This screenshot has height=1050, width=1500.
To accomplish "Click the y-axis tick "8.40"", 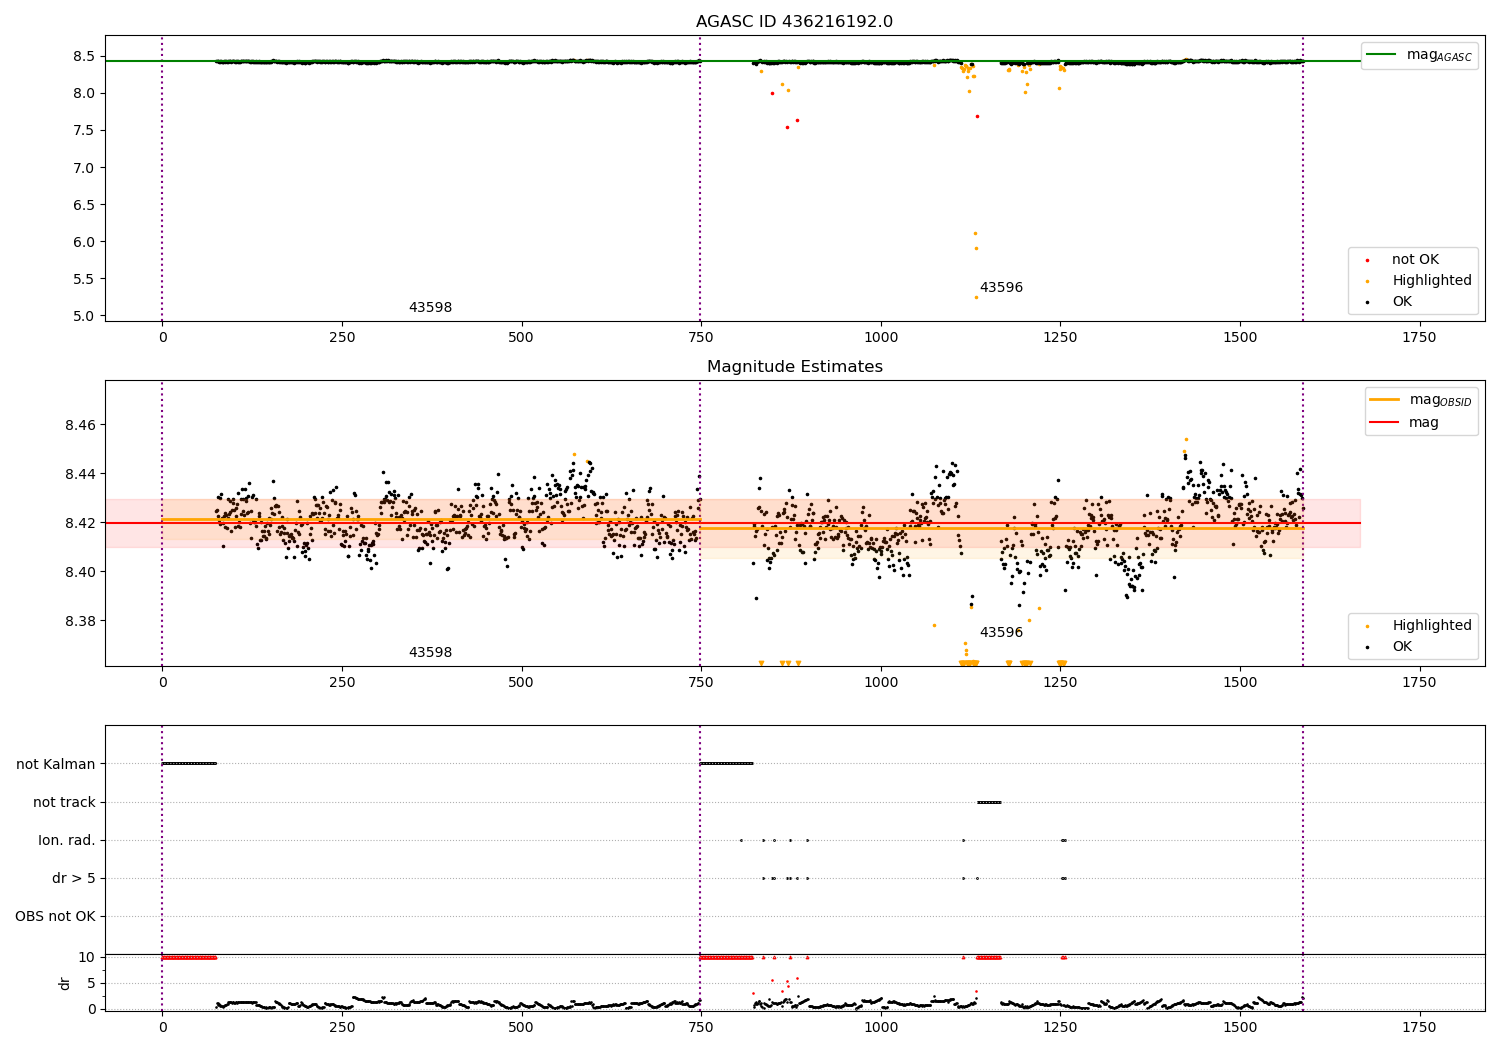I will coord(80,572).
